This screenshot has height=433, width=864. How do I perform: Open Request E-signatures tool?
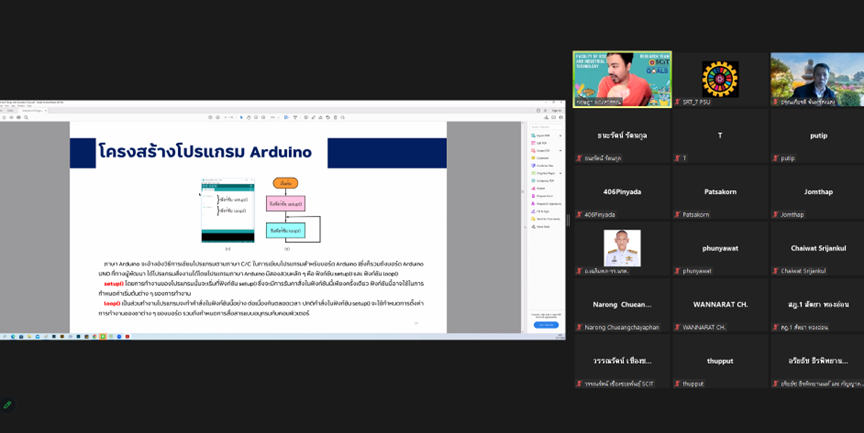pyautogui.click(x=546, y=204)
